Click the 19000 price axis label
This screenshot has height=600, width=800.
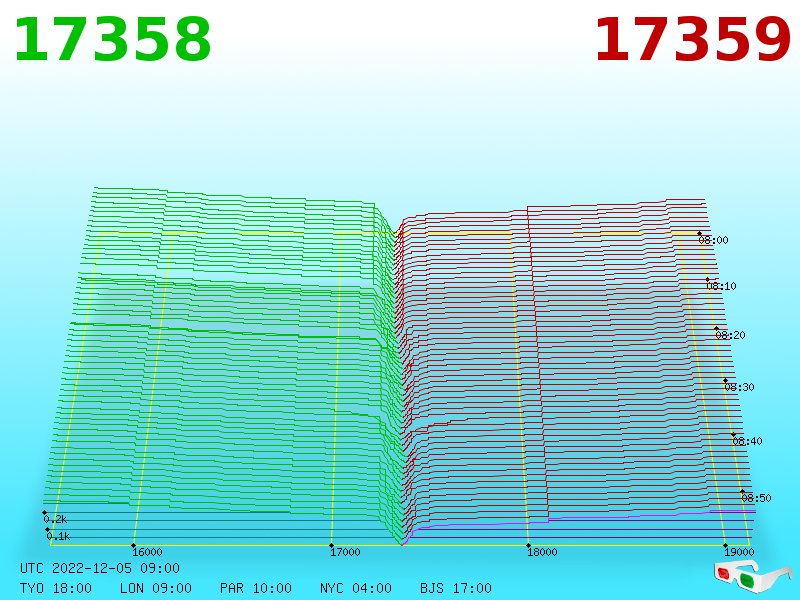[x=739, y=552]
